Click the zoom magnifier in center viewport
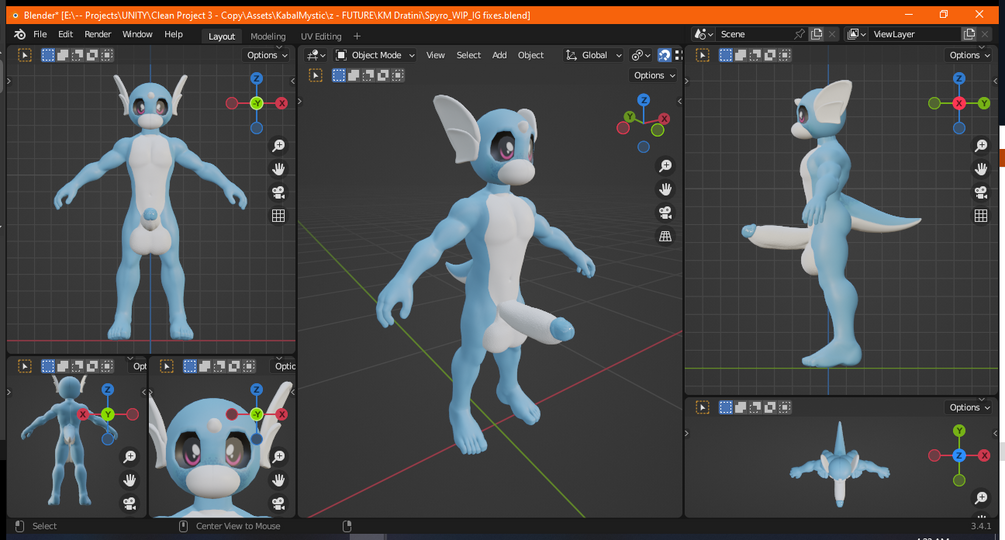The image size is (1005, 540). tap(665, 166)
